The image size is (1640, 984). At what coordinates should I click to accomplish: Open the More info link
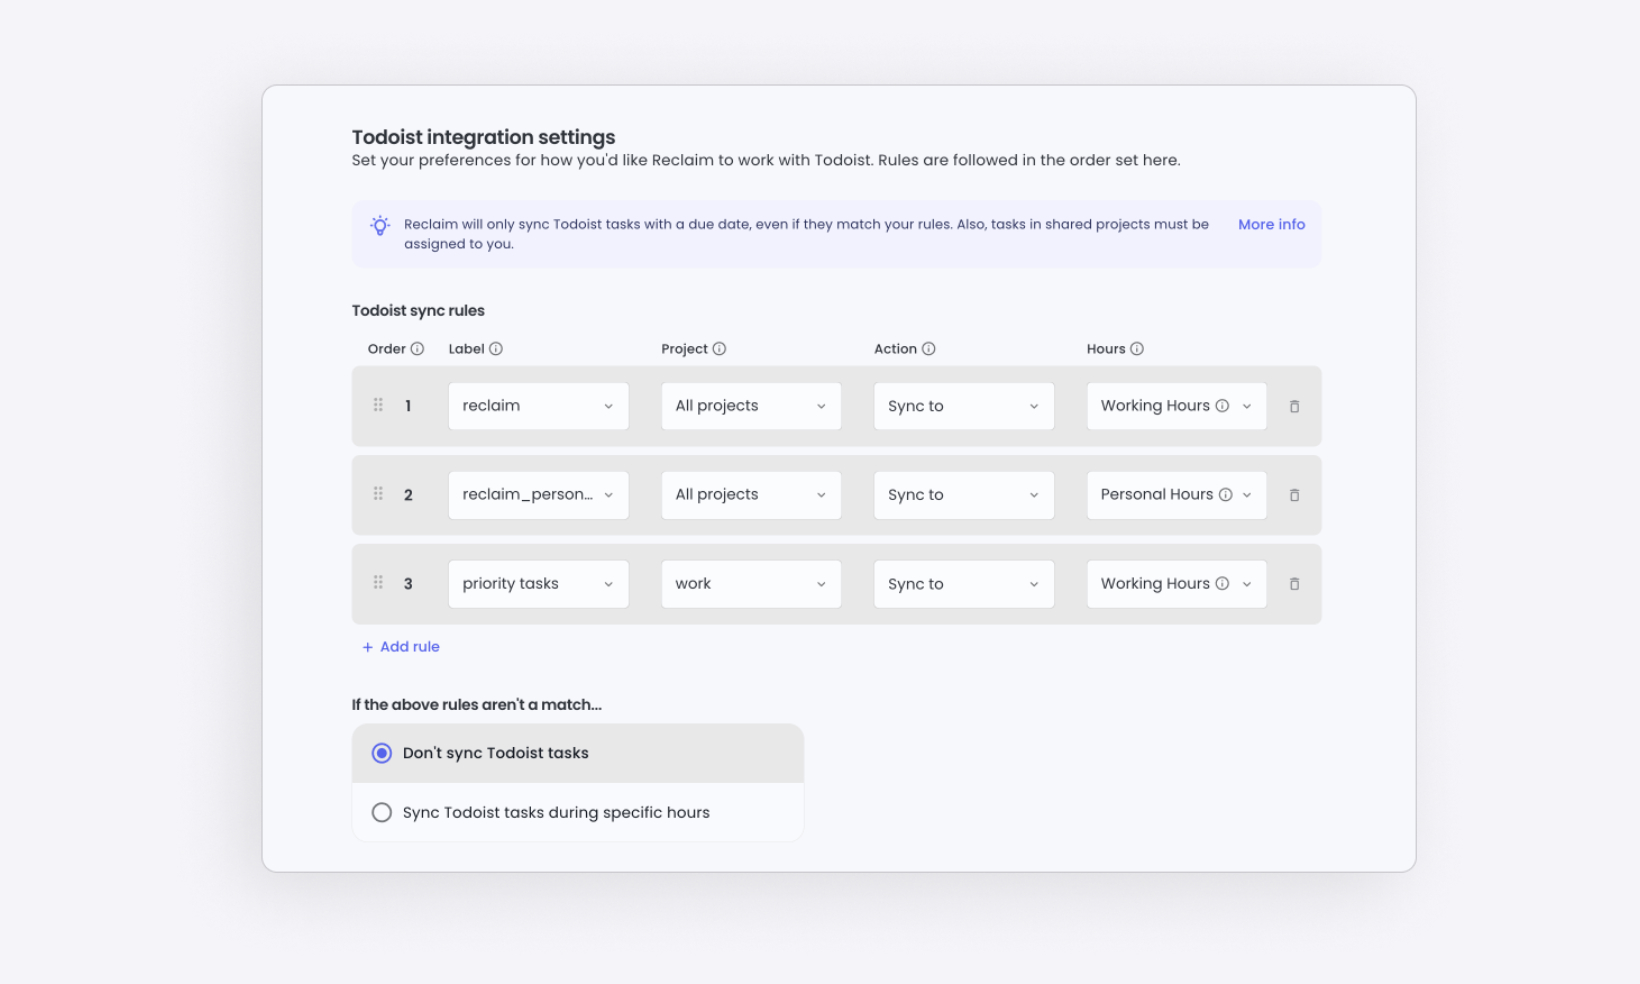[x=1271, y=224]
